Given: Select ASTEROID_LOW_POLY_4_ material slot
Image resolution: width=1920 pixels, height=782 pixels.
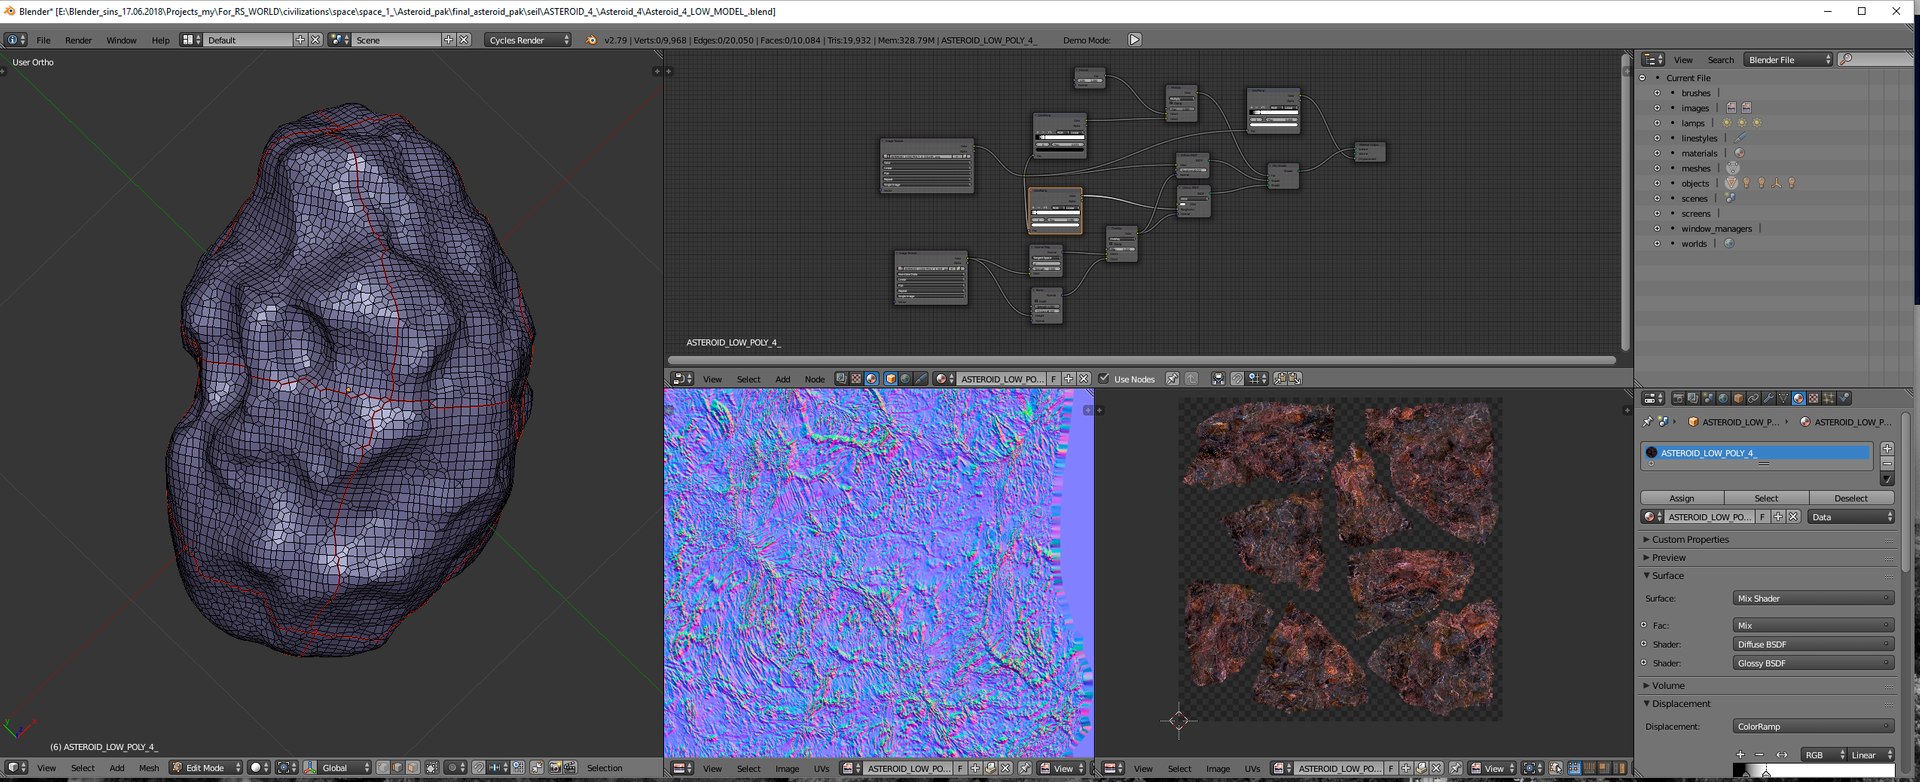Looking at the screenshot, I should (x=1756, y=453).
